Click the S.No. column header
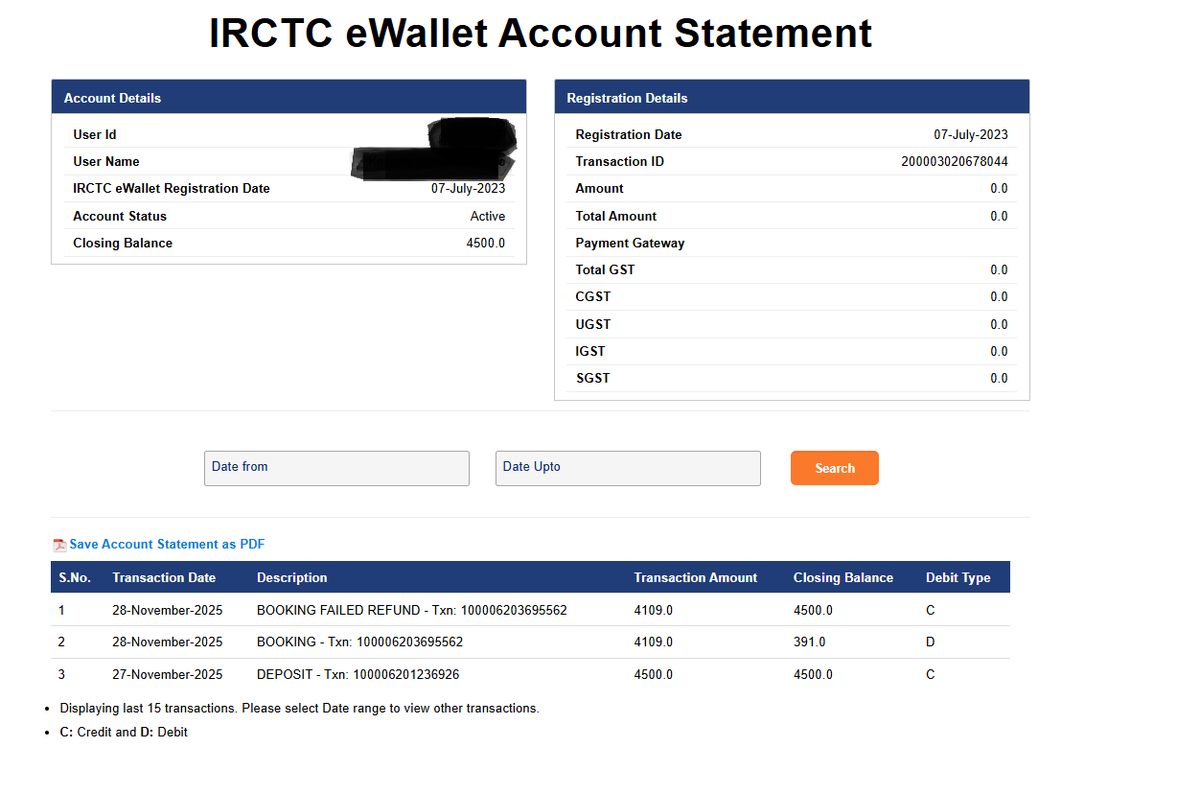The height and width of the screenshot is (794, 1200). (x=74, y=577)
